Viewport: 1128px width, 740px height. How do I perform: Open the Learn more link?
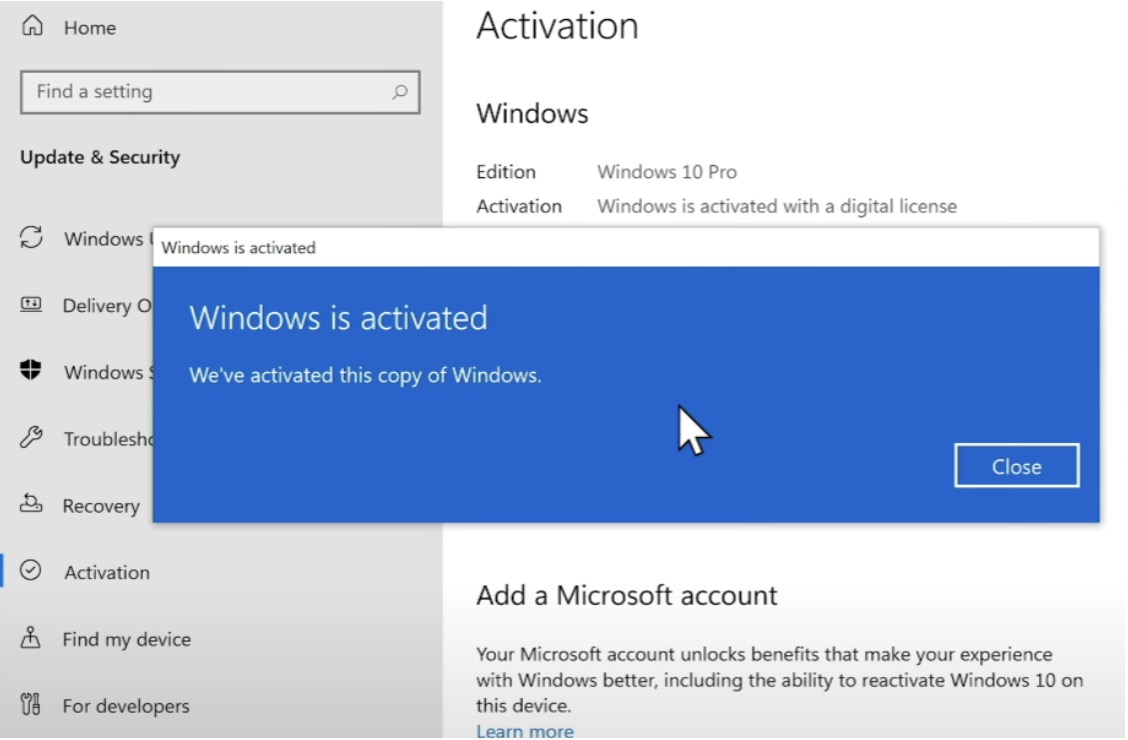pyautogui.click(x=524, y=731)
